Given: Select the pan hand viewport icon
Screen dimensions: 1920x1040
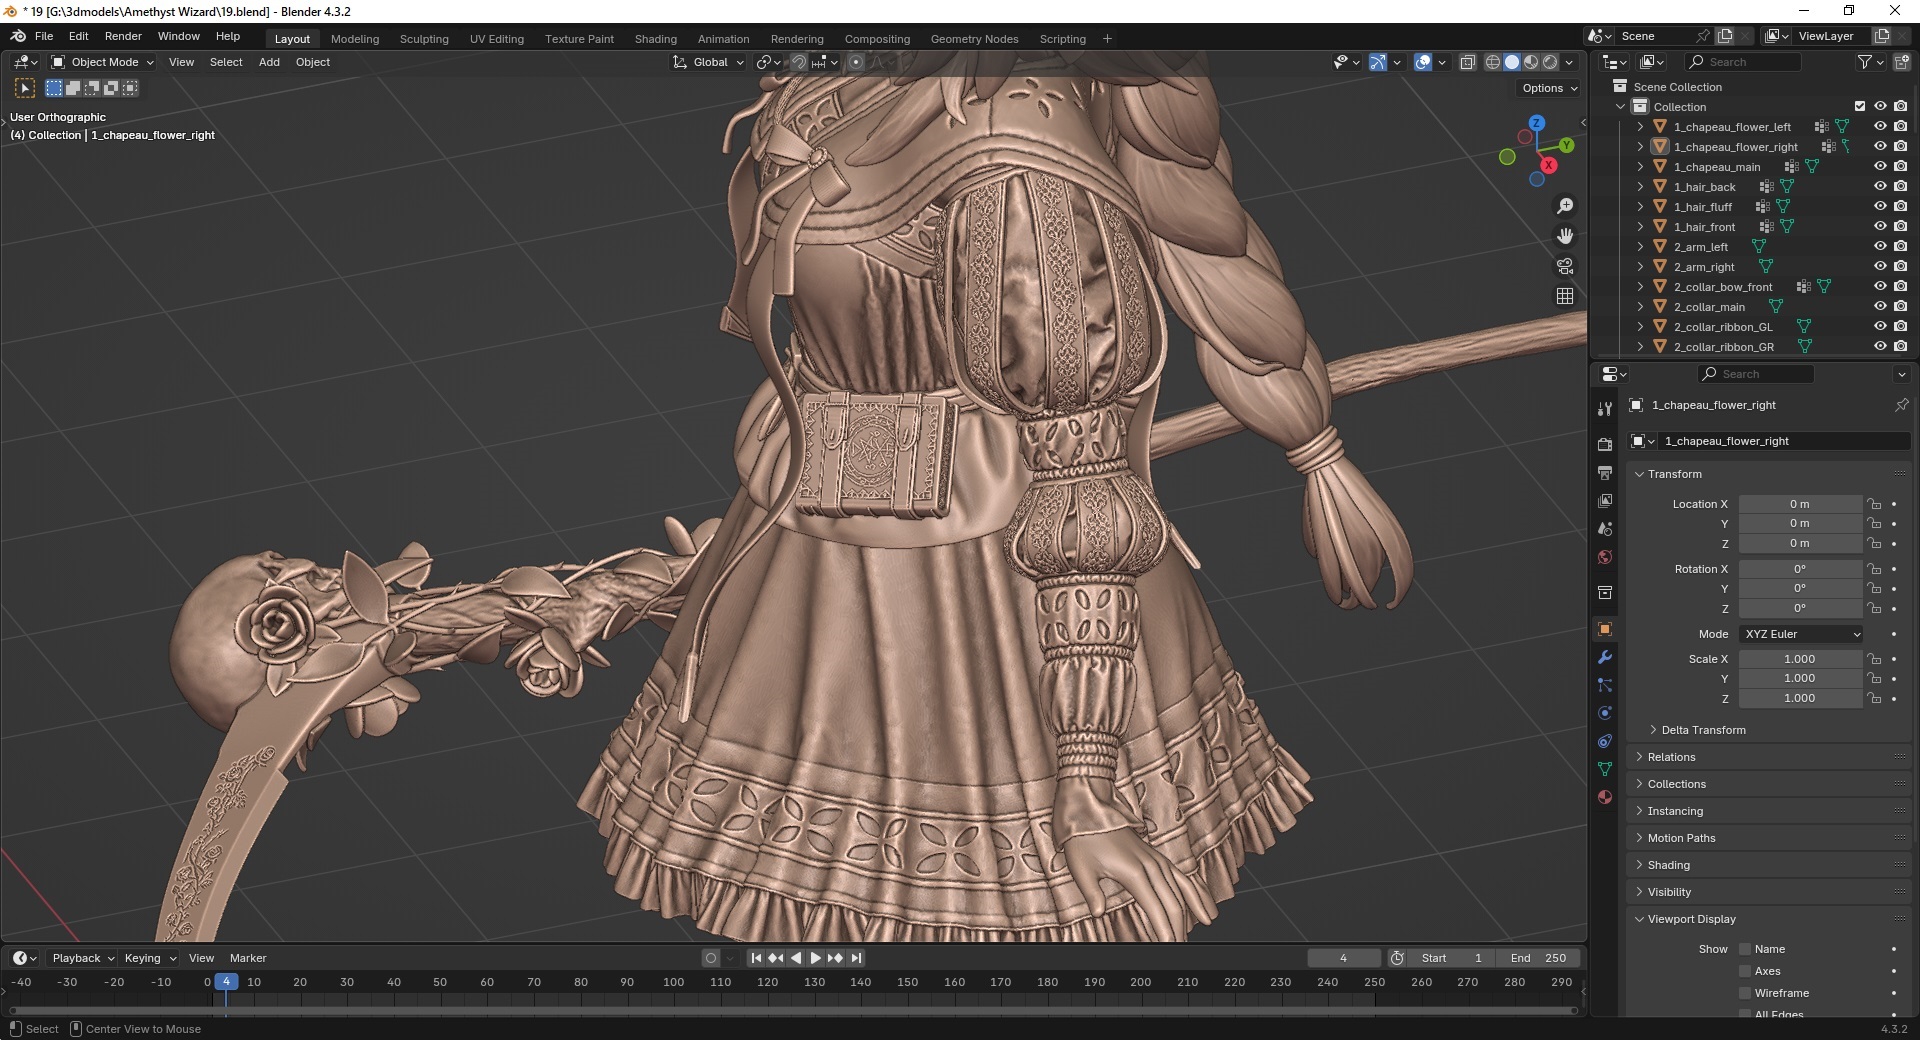Looking at the screenshot, I should point(1565,236).
